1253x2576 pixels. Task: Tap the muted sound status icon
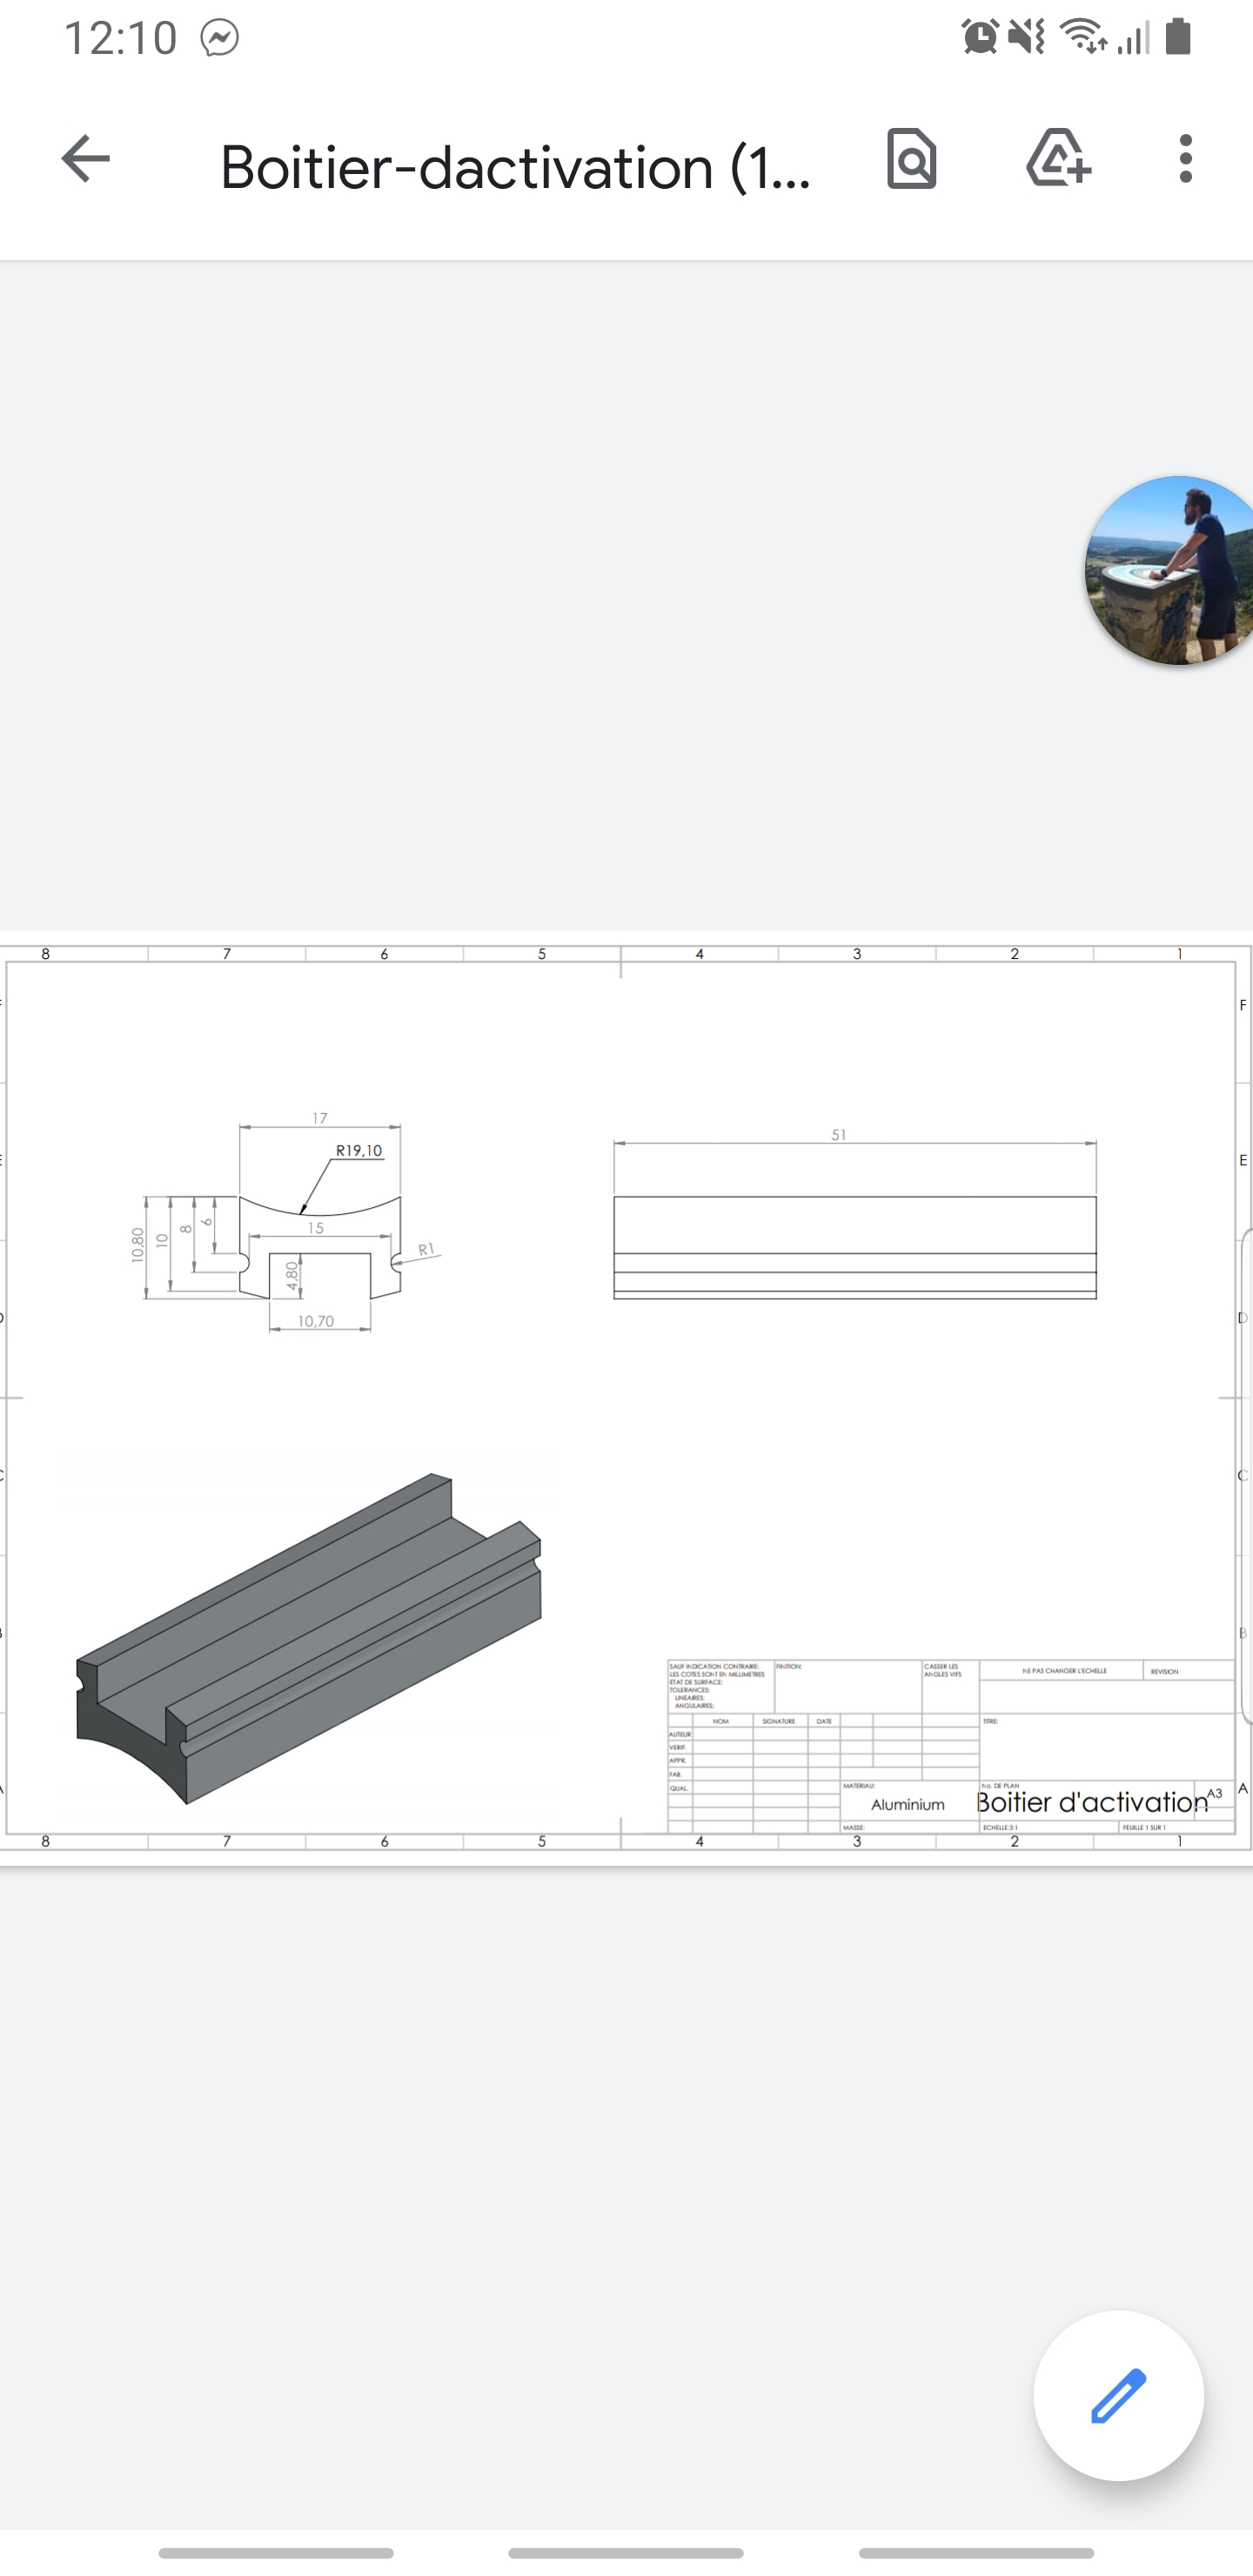click(1026, 38)
